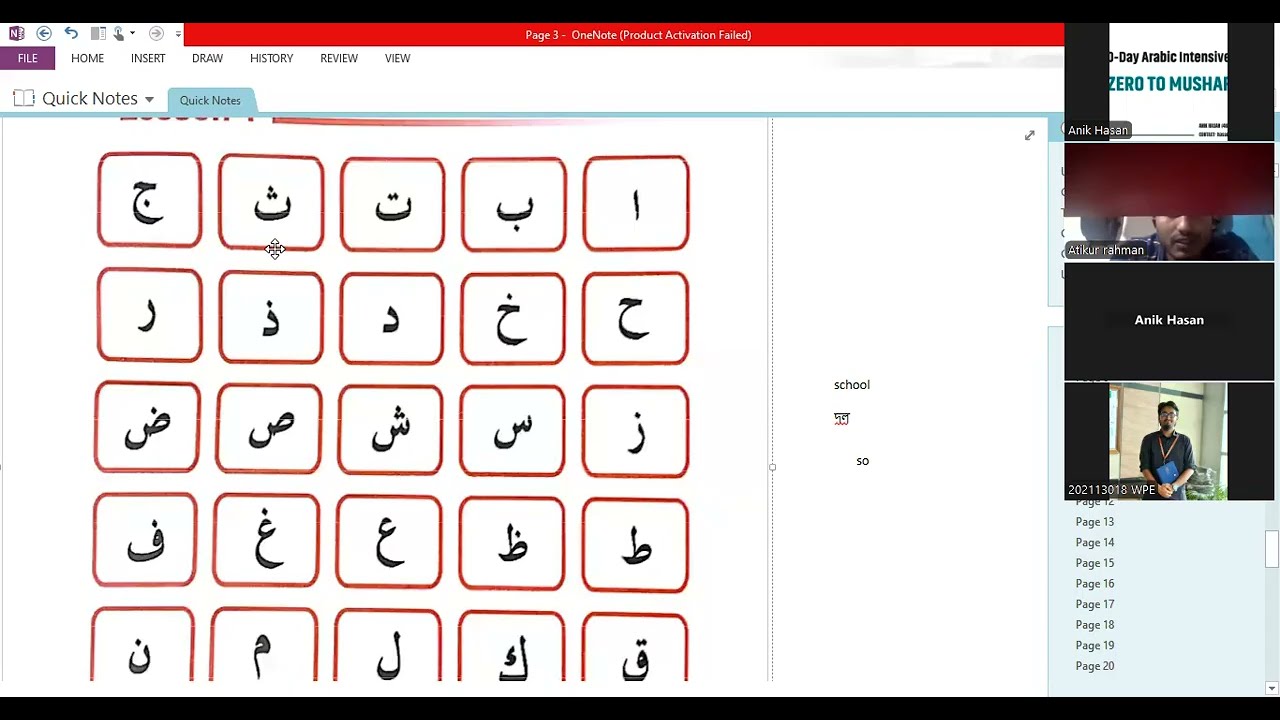Click the Dock to Desktop icon
Image resolution: width=1280 pixels, height=720 pixels.
98,34
